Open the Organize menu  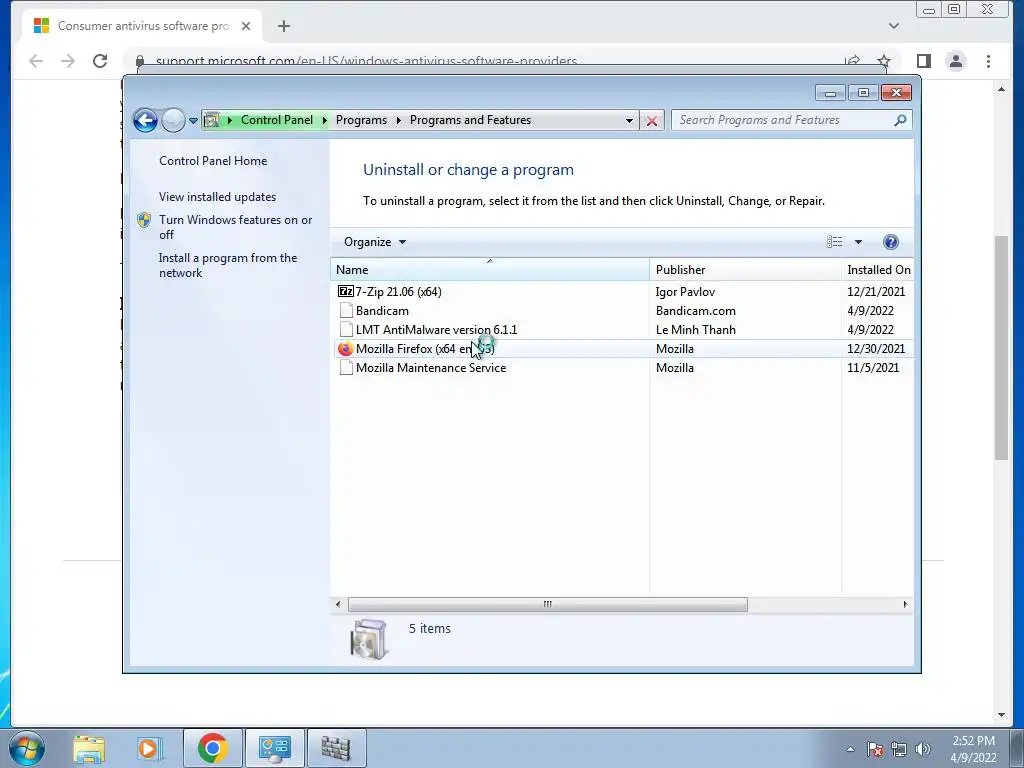[x=375, y=242]
